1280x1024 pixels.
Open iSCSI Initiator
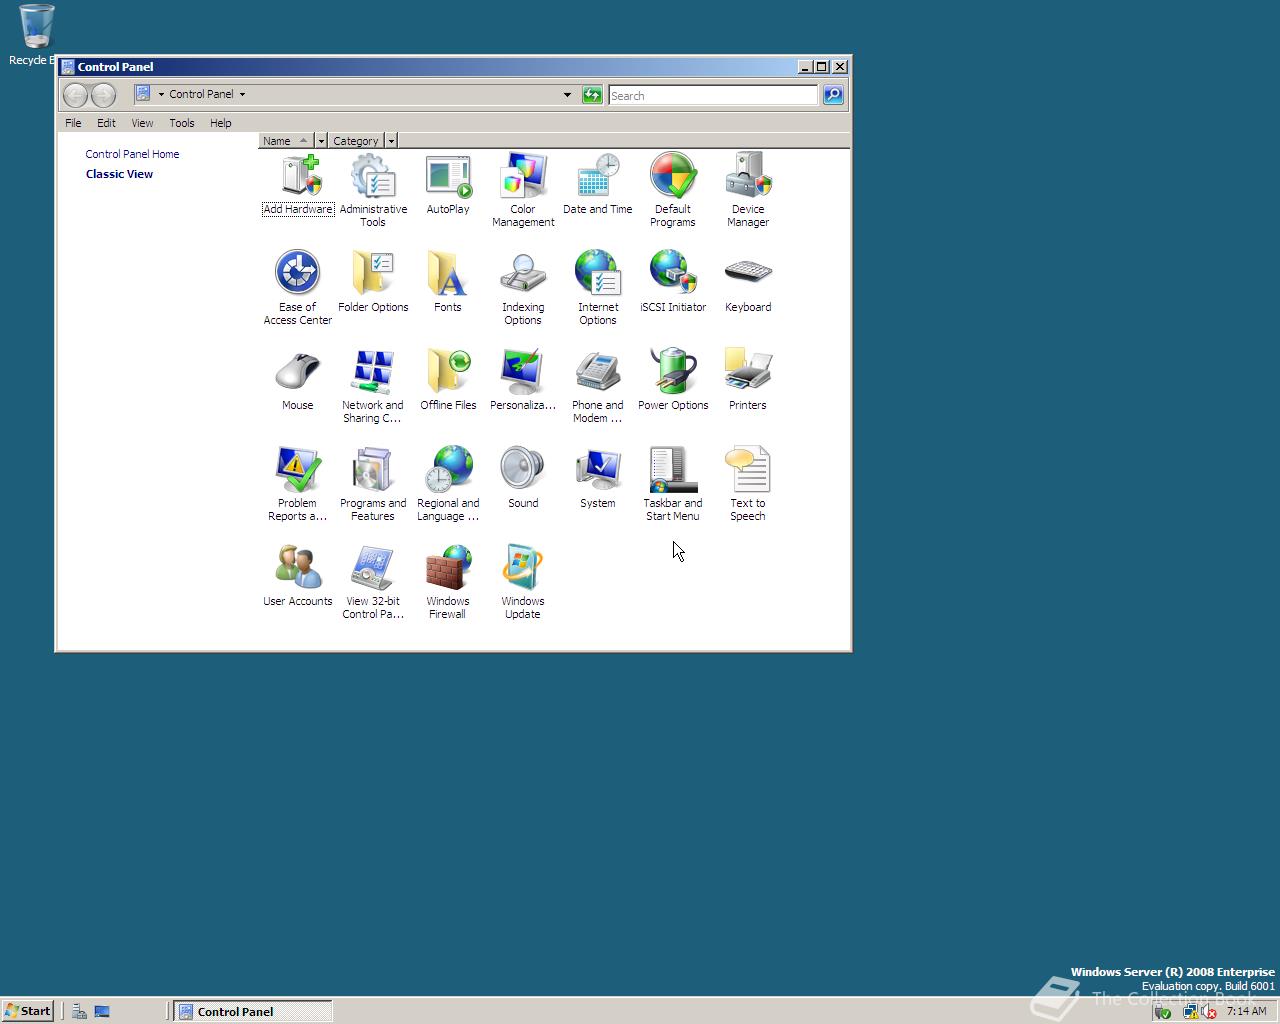(x=673, y=282)
